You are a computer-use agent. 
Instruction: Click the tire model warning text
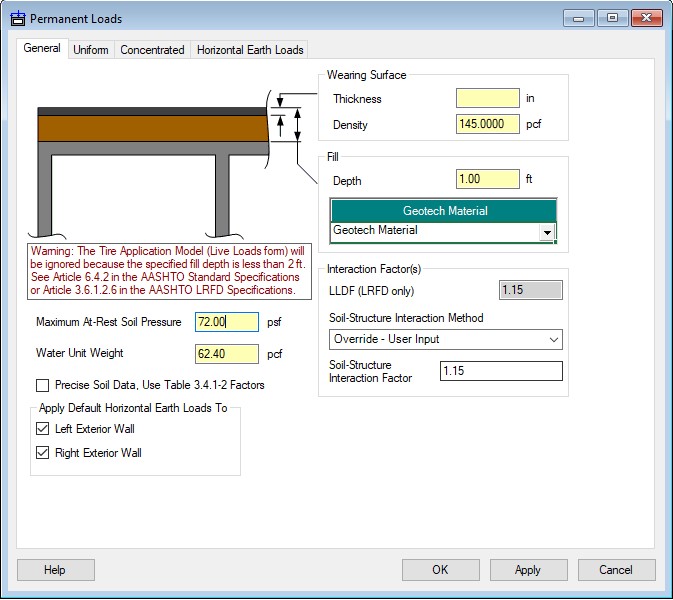(x=169, y=271)
